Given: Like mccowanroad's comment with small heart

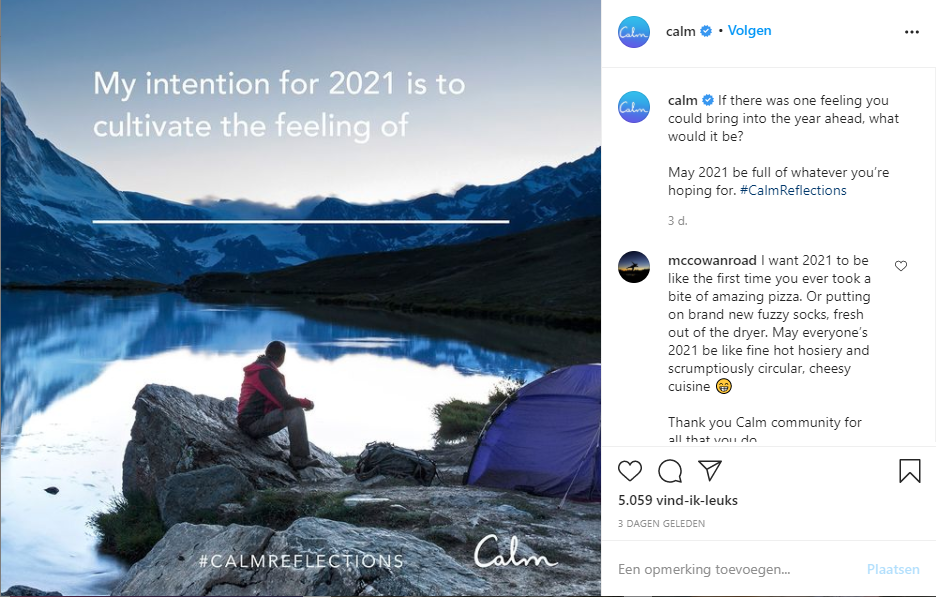Looking at the screenshot, I should [x=901, y=266].
